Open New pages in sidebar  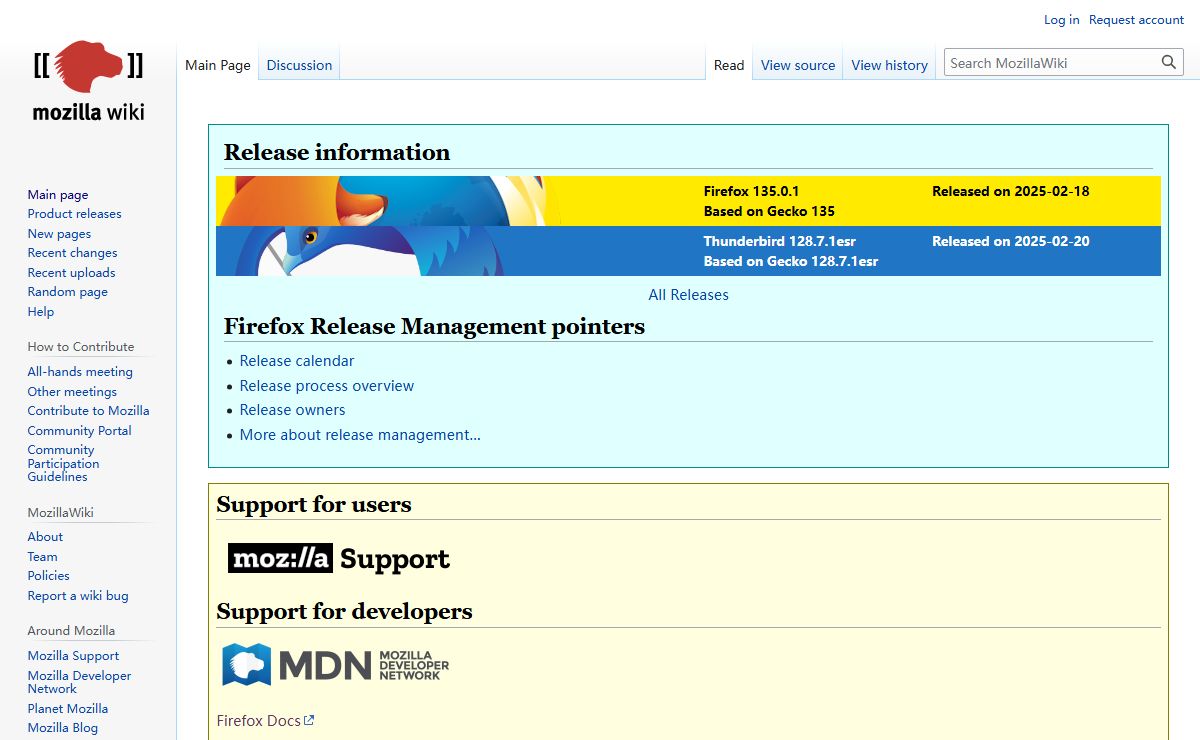59,234
